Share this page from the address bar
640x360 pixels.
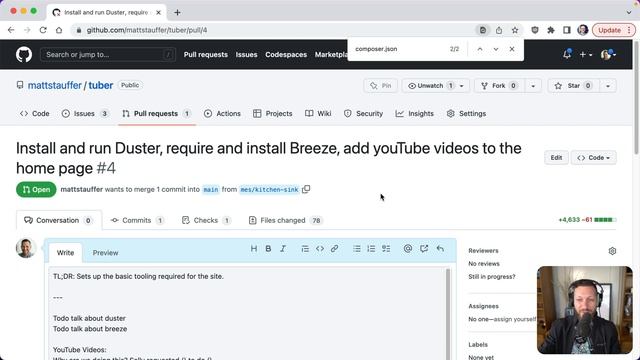499,30
